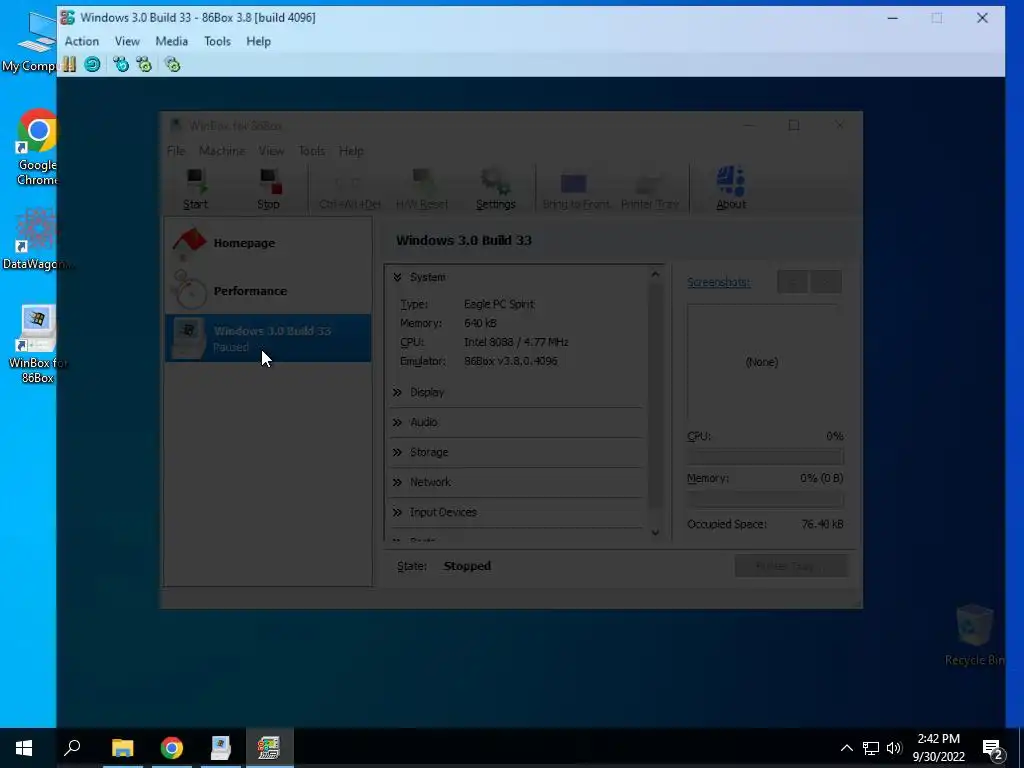Viewport: 1024px width, 768px height.
Task: Click the Printer Tray button near State
Action: click(791, 566)
